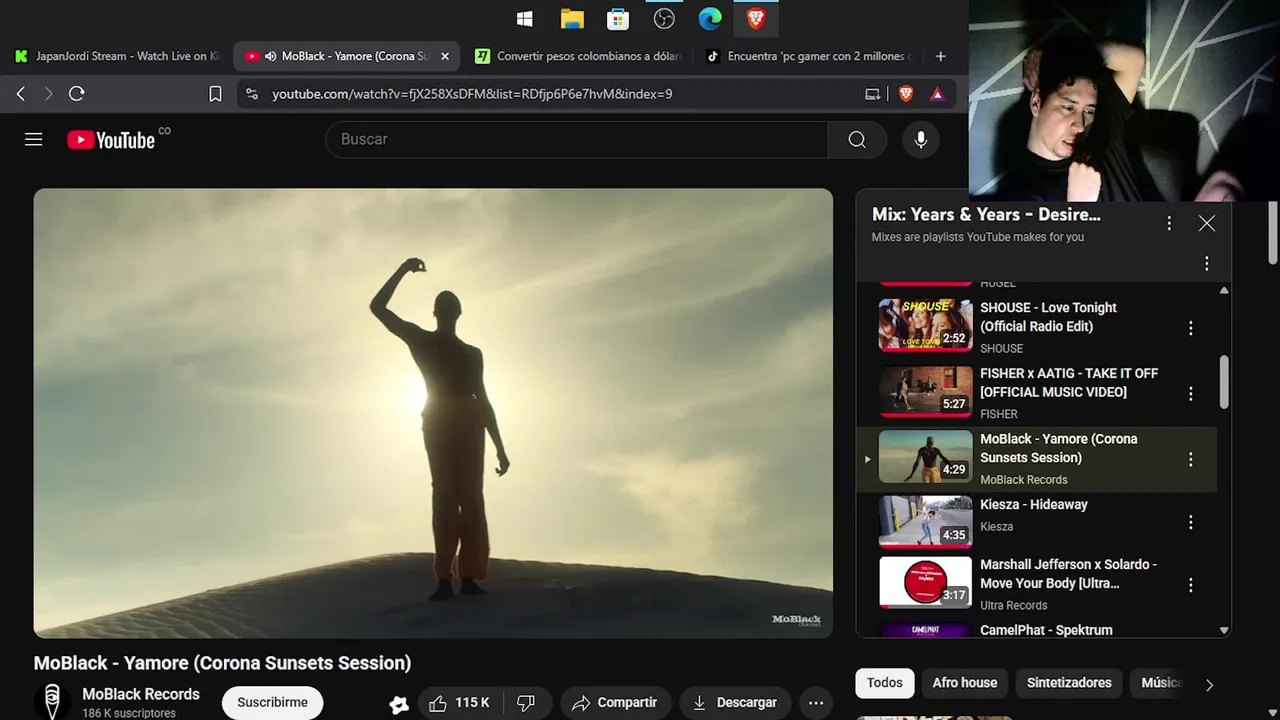Open MoBlack Records channel avatar
The height and width of the screenshot is (720, 1280).
[52, 702]
